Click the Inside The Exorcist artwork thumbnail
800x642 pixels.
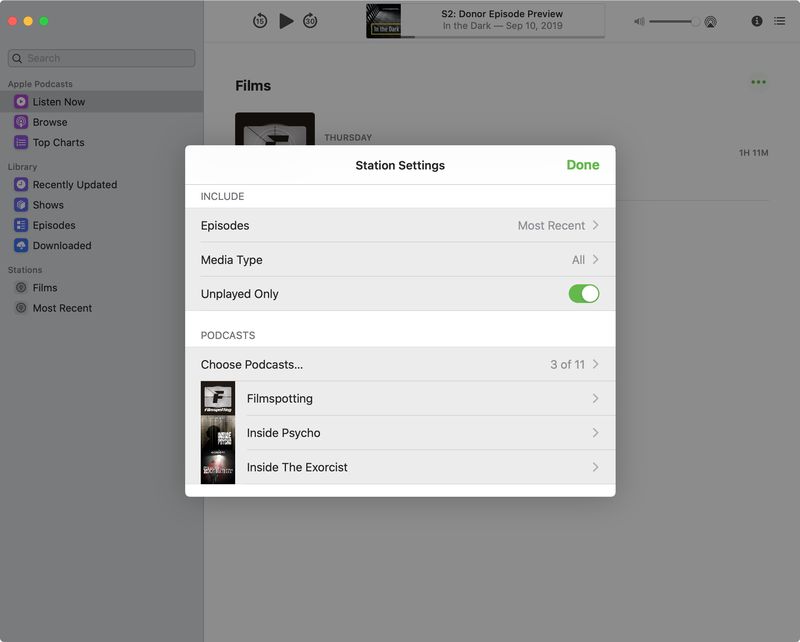[x=218, y=467]
